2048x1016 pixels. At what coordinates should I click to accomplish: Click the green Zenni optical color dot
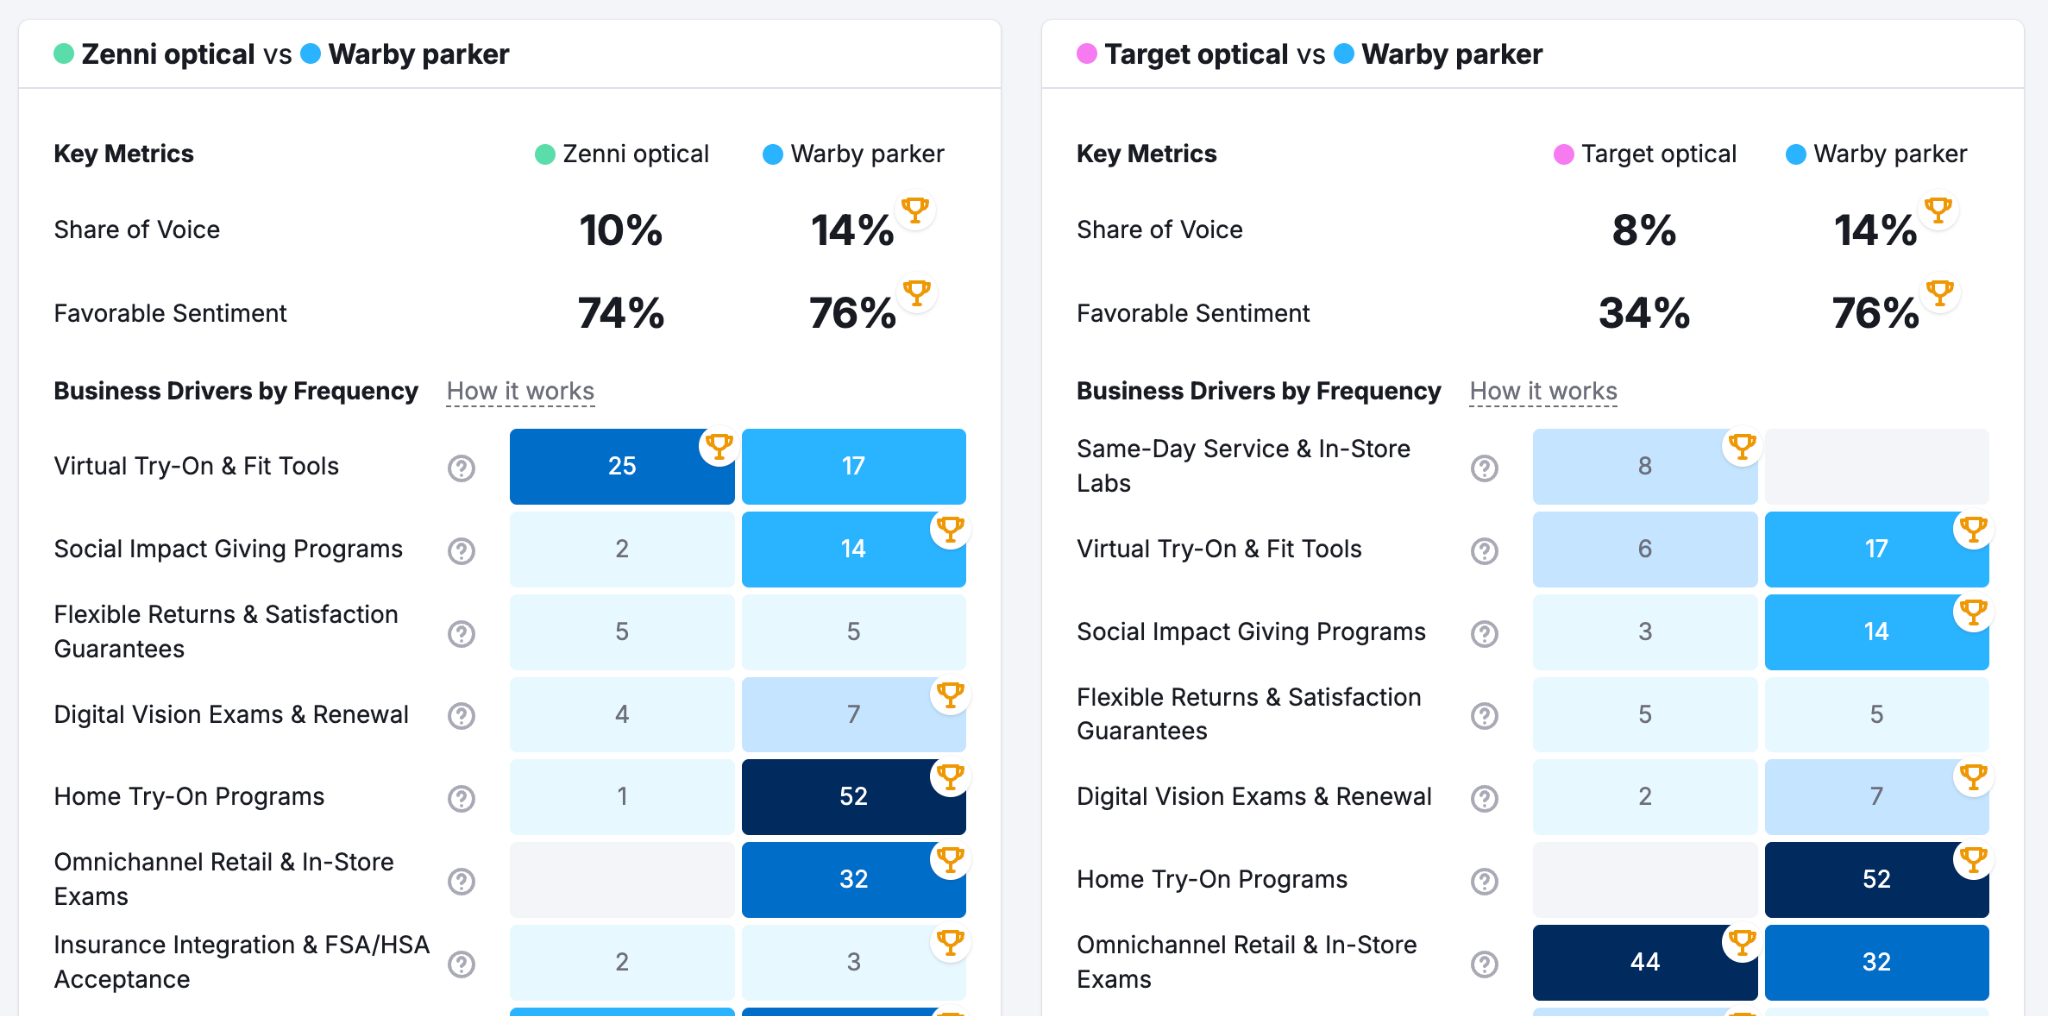[x=545, y=154]
